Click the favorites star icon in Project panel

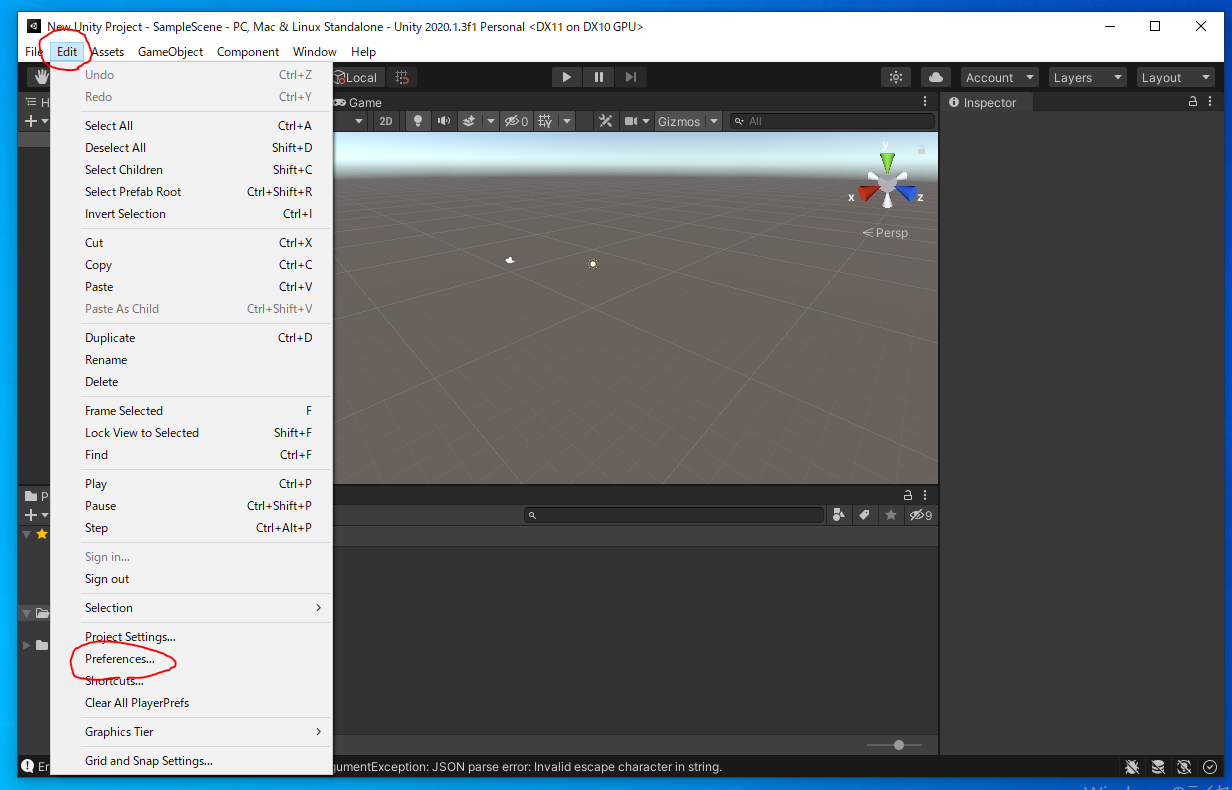point(890,515)
